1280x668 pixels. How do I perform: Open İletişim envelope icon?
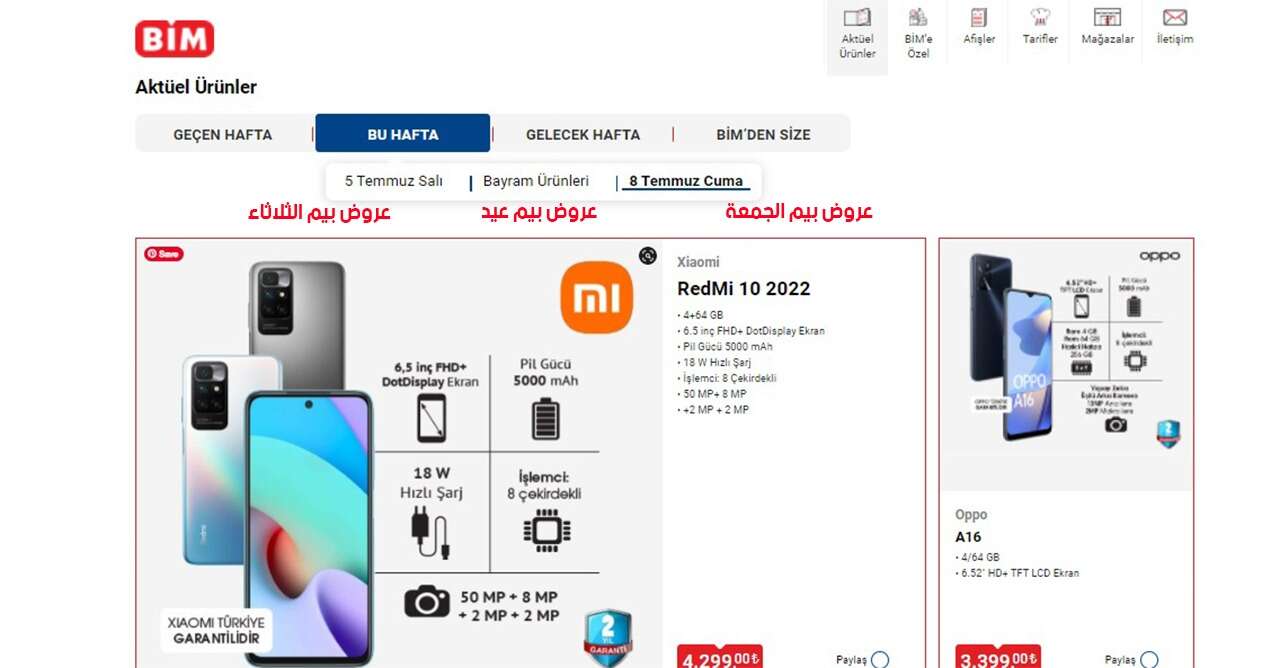point(1174,18)
